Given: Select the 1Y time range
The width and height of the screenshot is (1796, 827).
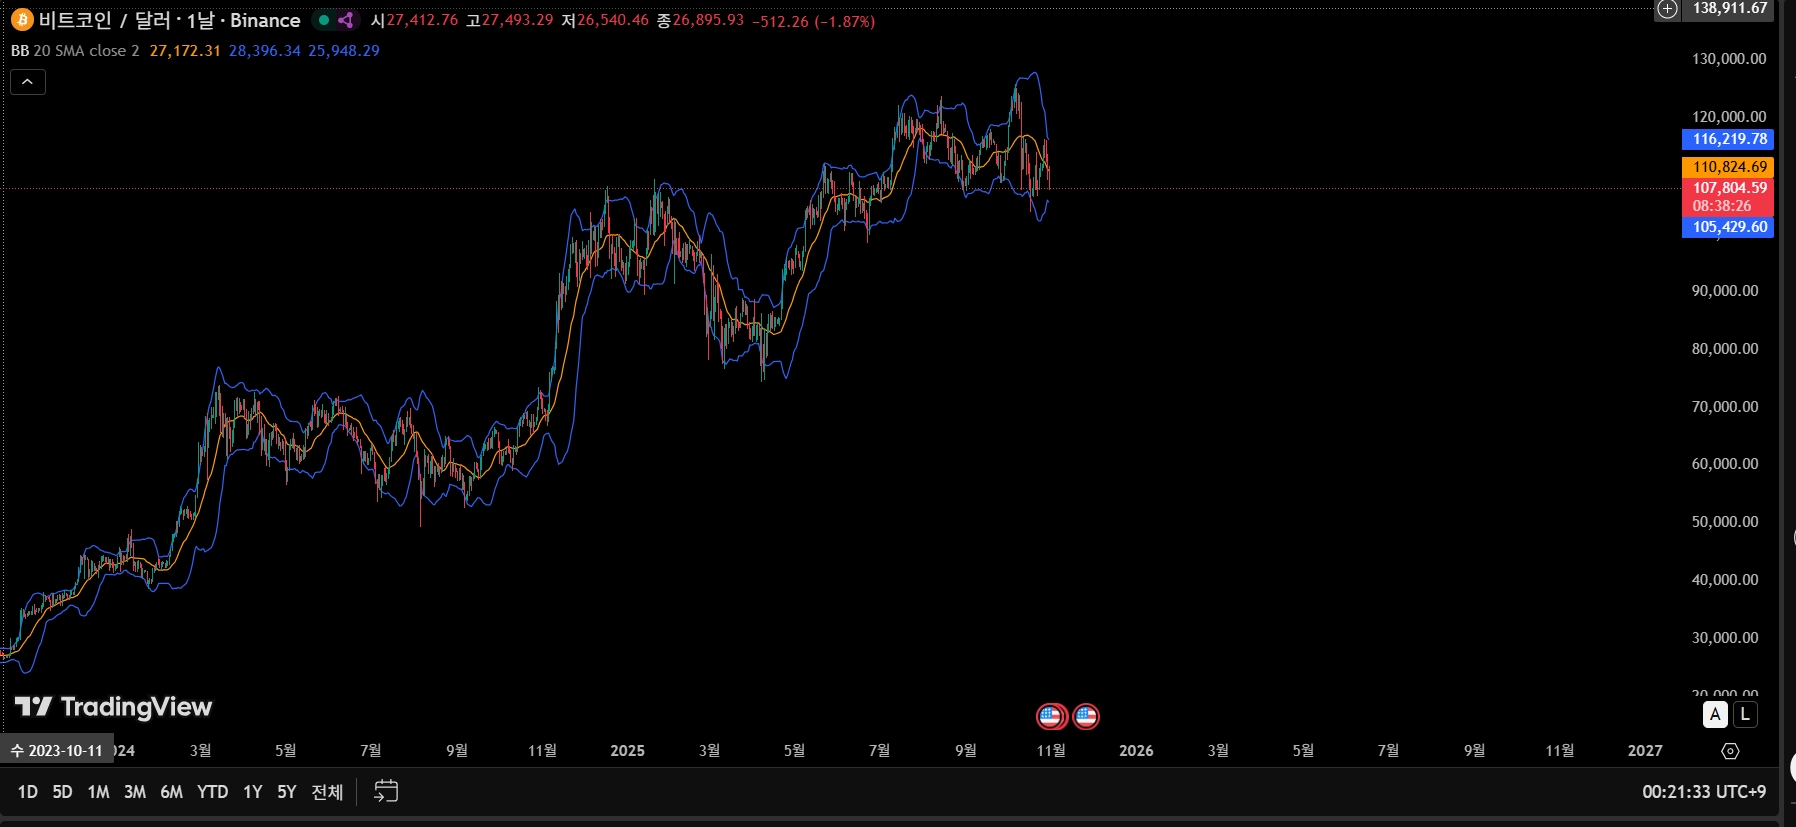Looking at the screenshot, I should (253, 792).
